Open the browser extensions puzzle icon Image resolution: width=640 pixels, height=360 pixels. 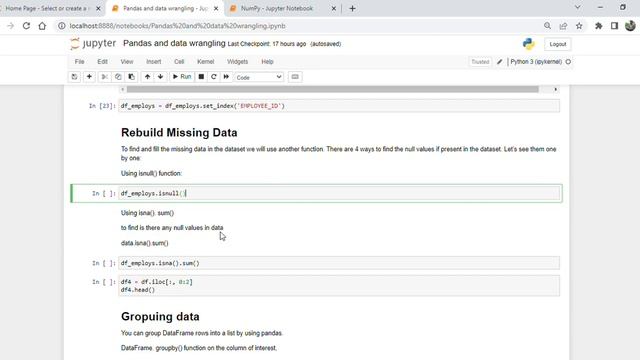[598, 26]
